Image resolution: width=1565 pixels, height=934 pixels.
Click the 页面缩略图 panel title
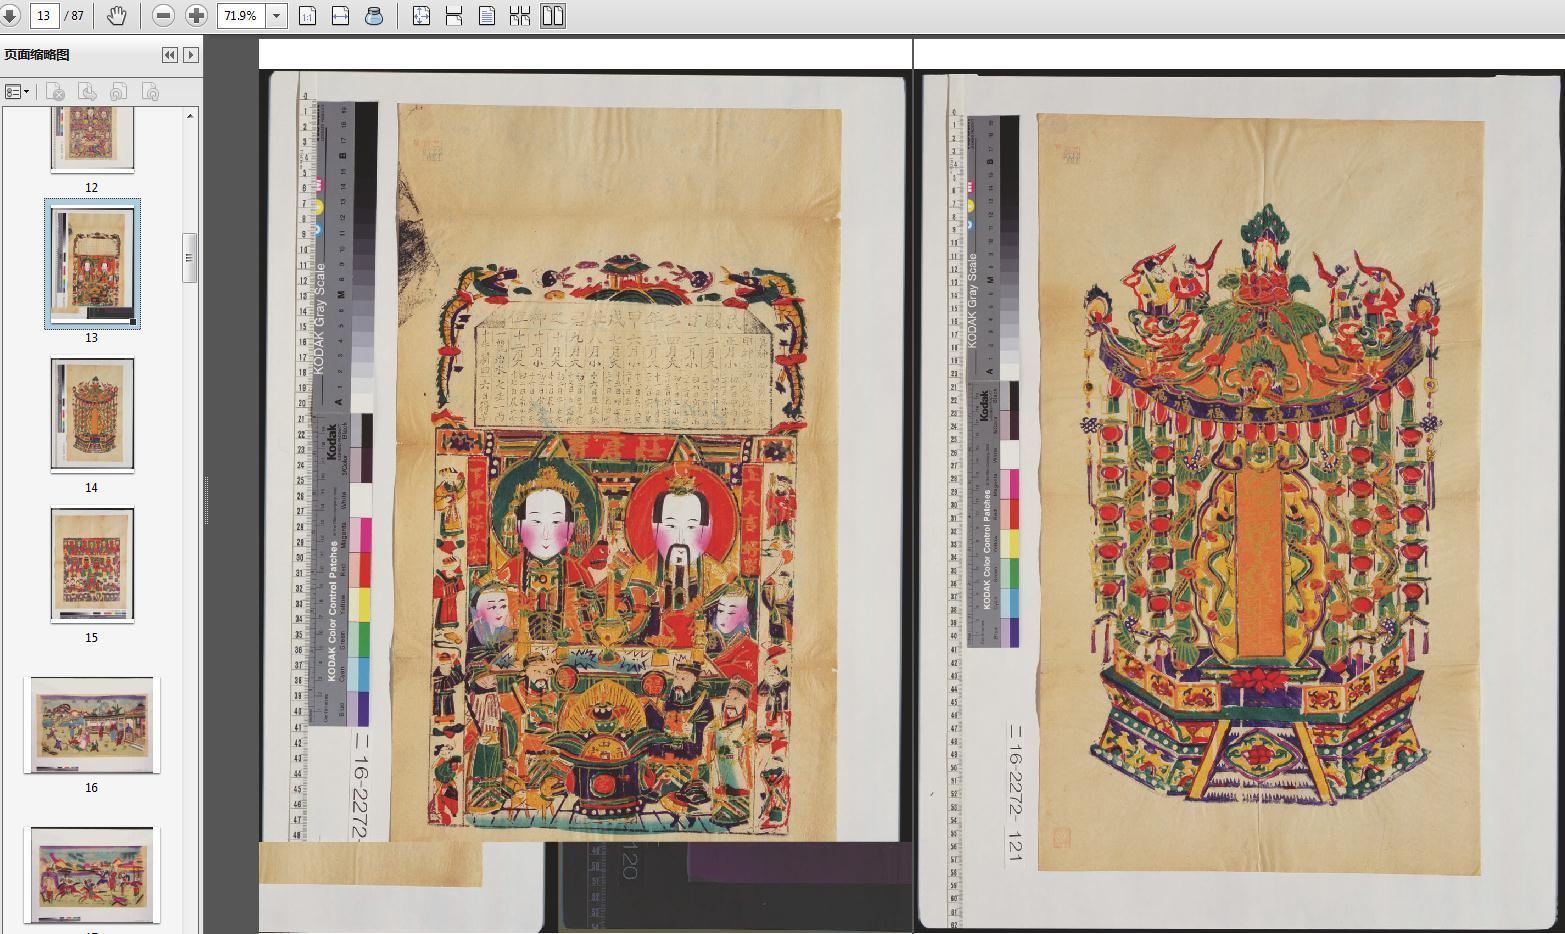37,55
